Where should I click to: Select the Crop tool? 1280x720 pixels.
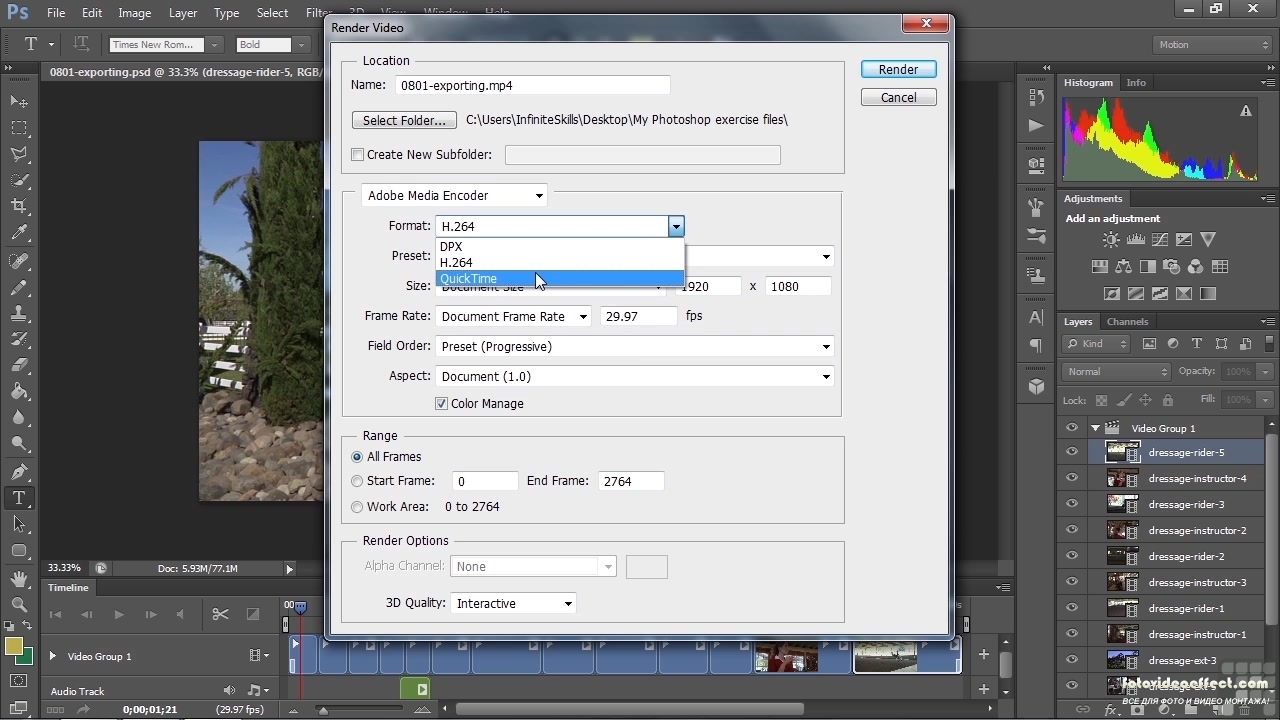pyautogui.click(x=19, y=206)
